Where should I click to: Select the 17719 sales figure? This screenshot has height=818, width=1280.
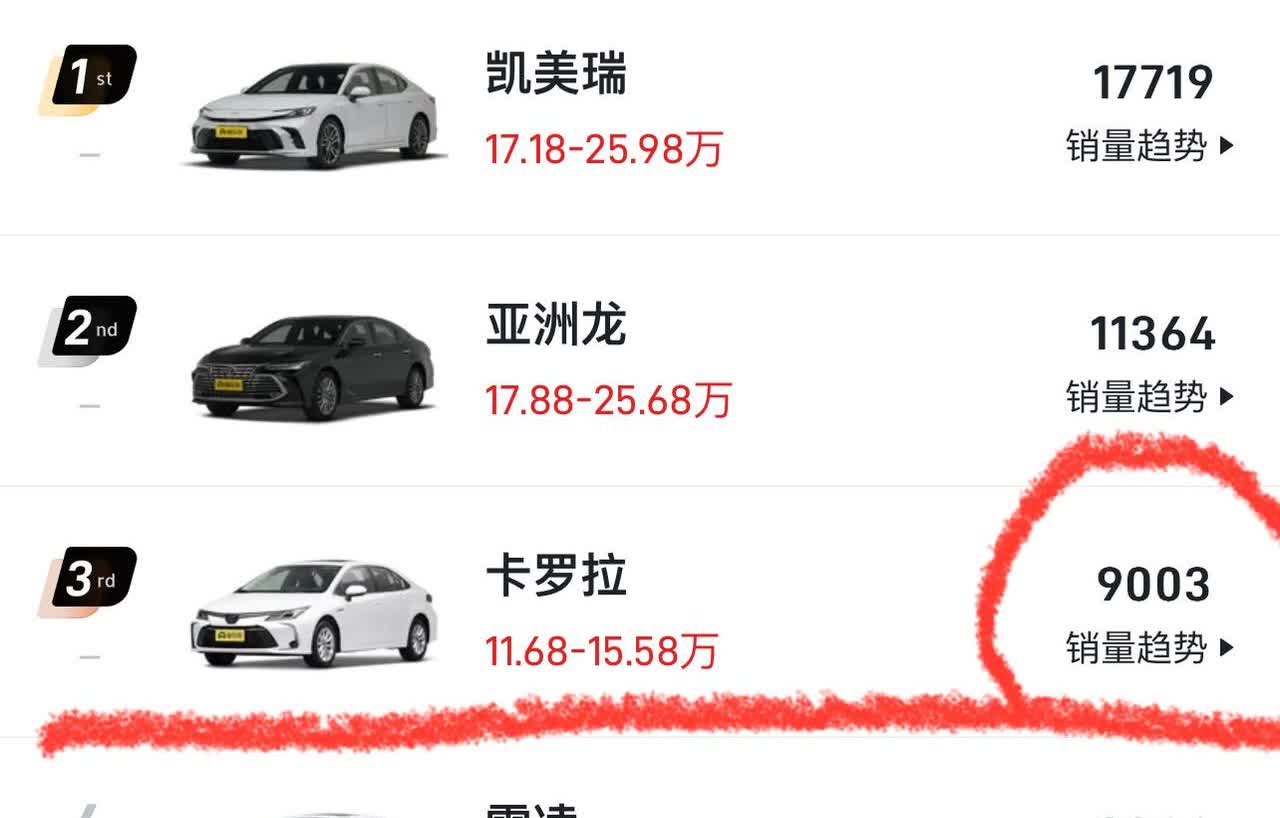pyautogui.click(x=1153, y=83)
